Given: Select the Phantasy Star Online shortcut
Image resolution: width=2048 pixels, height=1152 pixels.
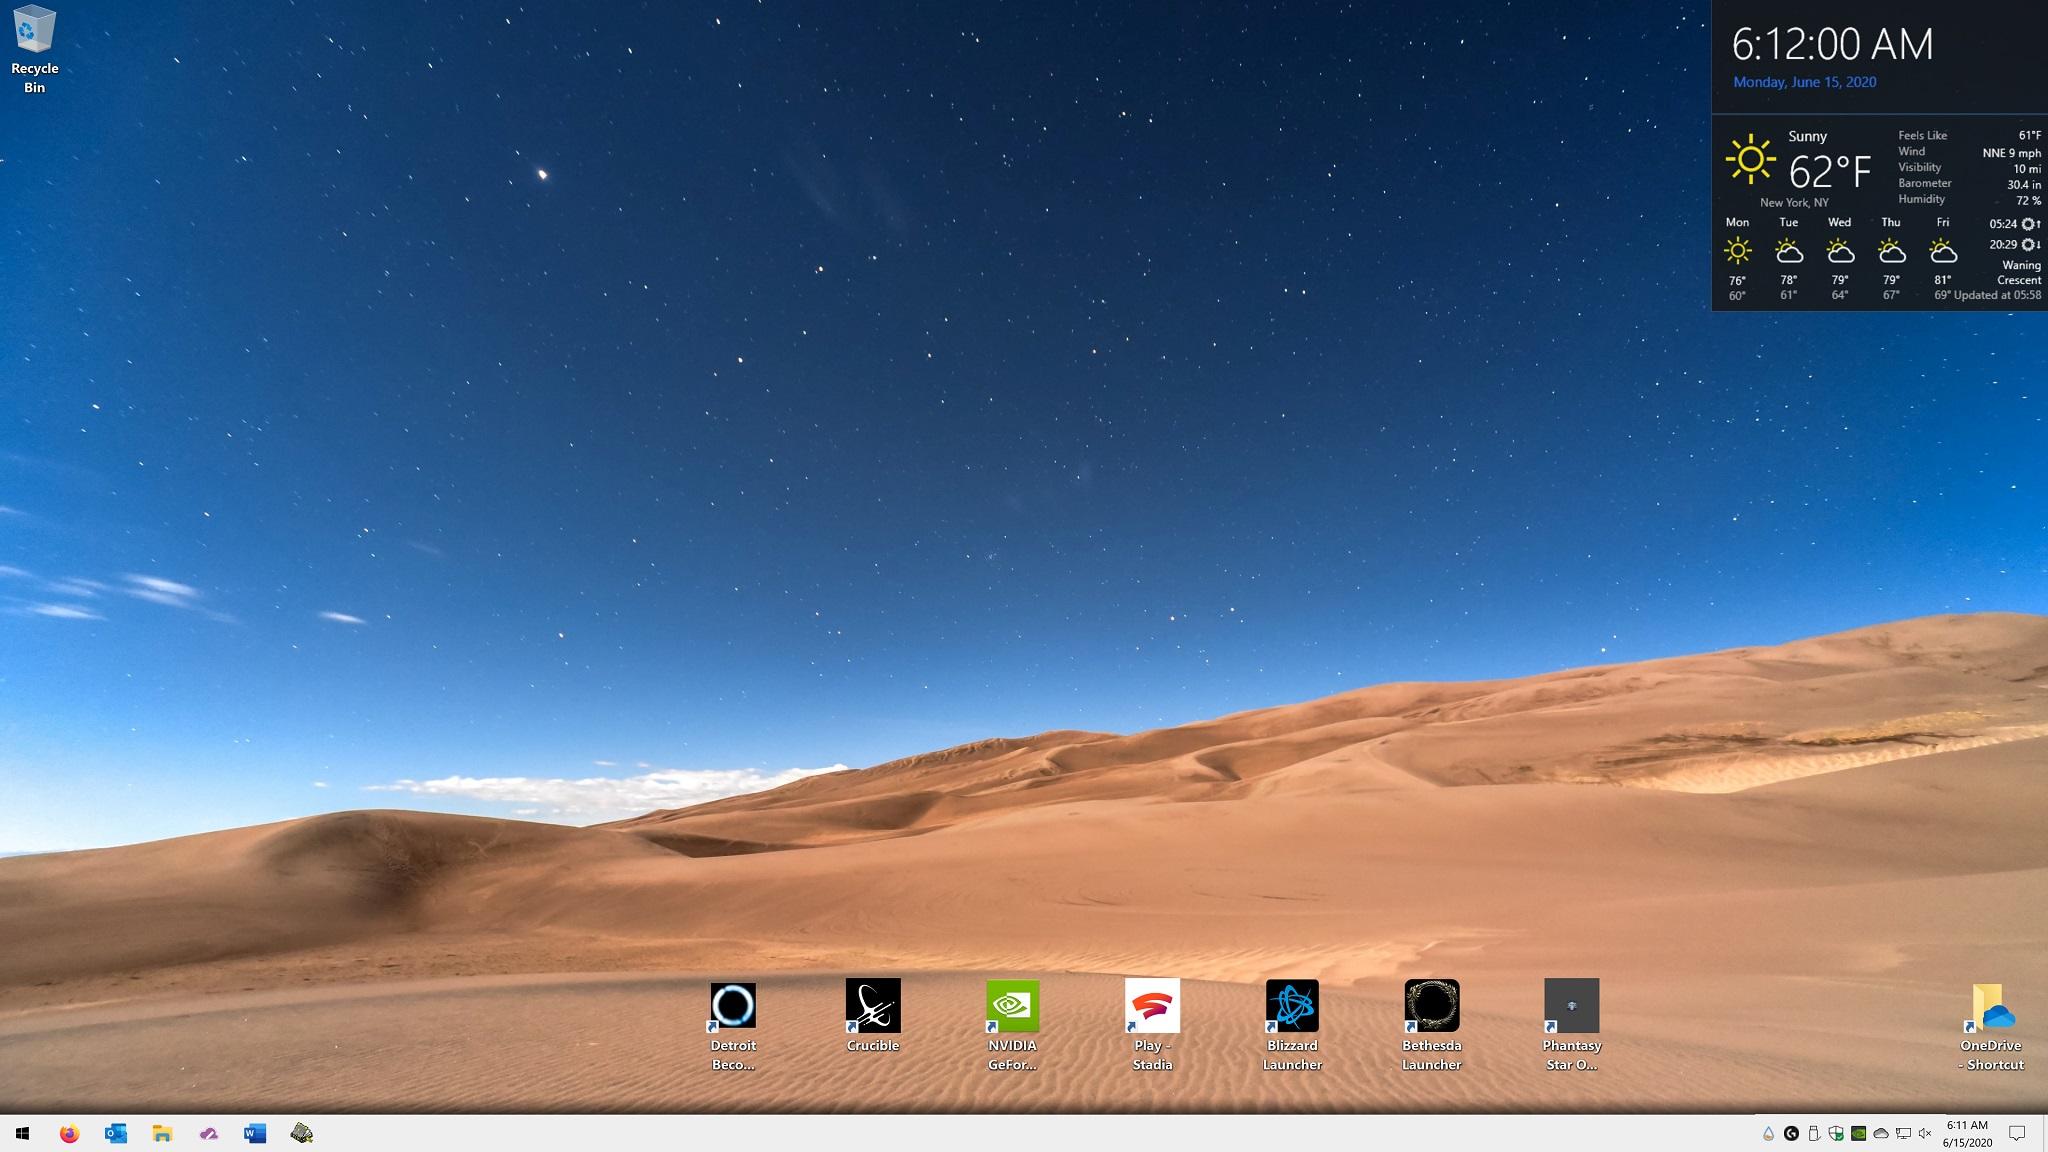Looking at the screenshot, I should point(1571,1006).
